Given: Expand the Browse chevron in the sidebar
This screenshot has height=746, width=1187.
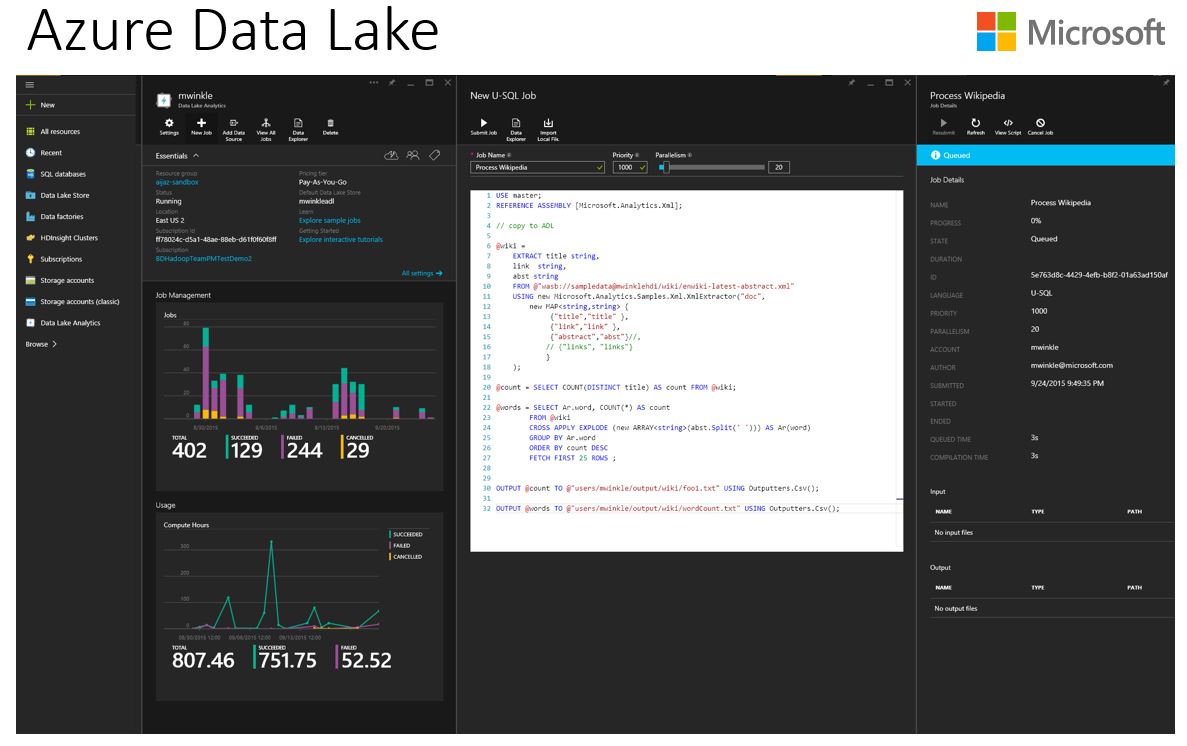Looking at the screenshot, I should [55, 344].
